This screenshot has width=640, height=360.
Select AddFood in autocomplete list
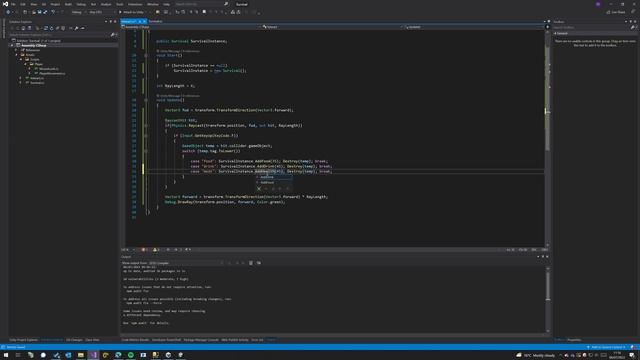[273, 182]
